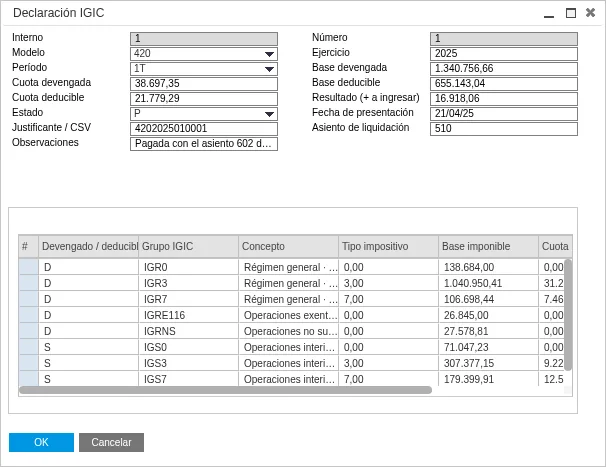Screen dimensions: 606x467
Task: Click base imponible value 26.845,00
Action: (x=489, y=315)
